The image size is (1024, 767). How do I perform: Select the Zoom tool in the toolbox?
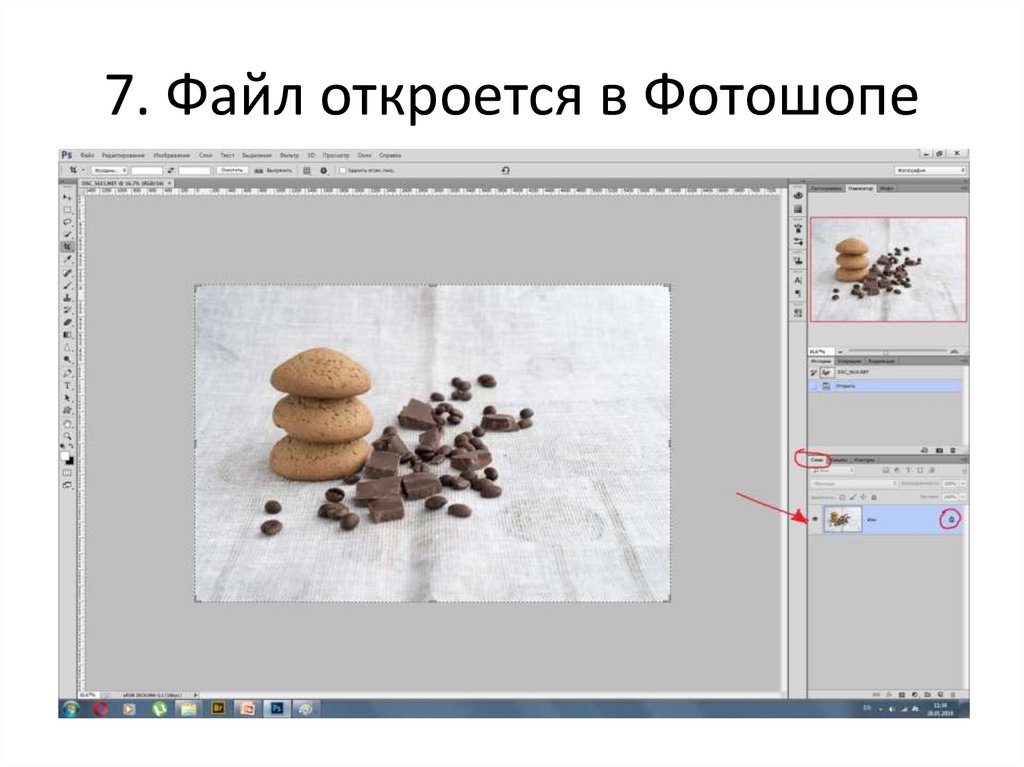tap(67, 436)
